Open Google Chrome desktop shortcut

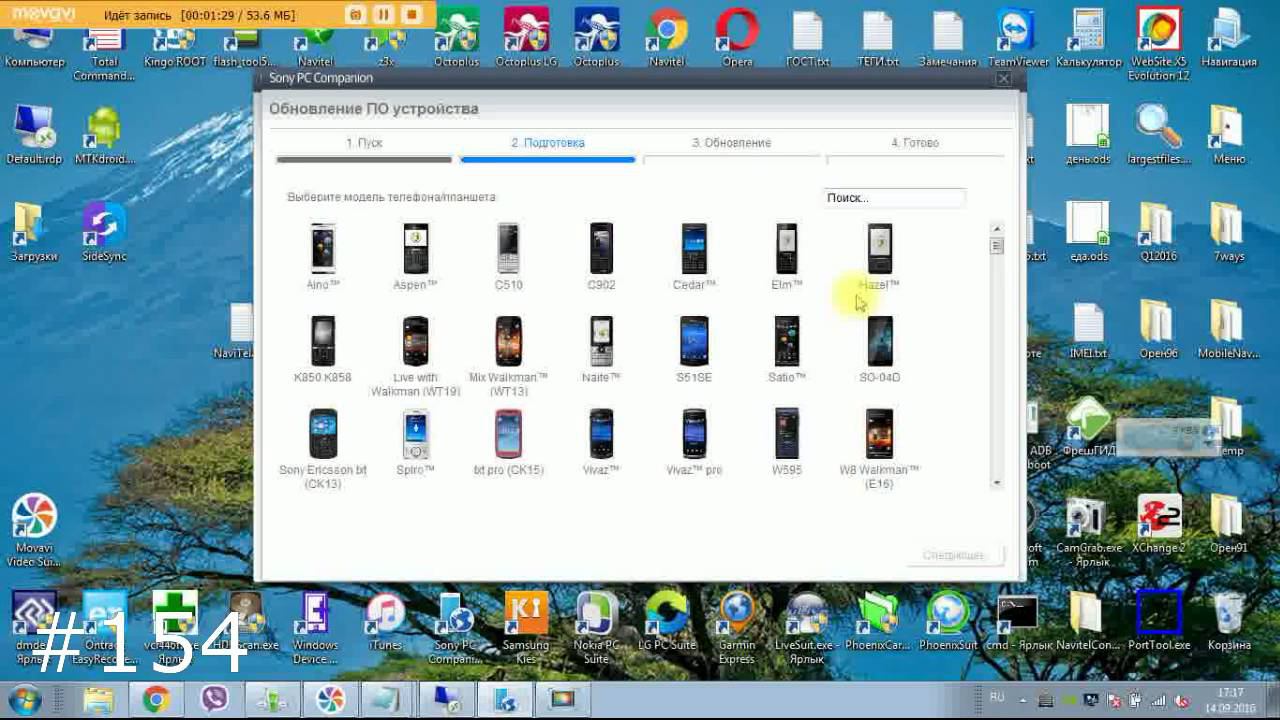pyautogui.click(x=667, y=38)
